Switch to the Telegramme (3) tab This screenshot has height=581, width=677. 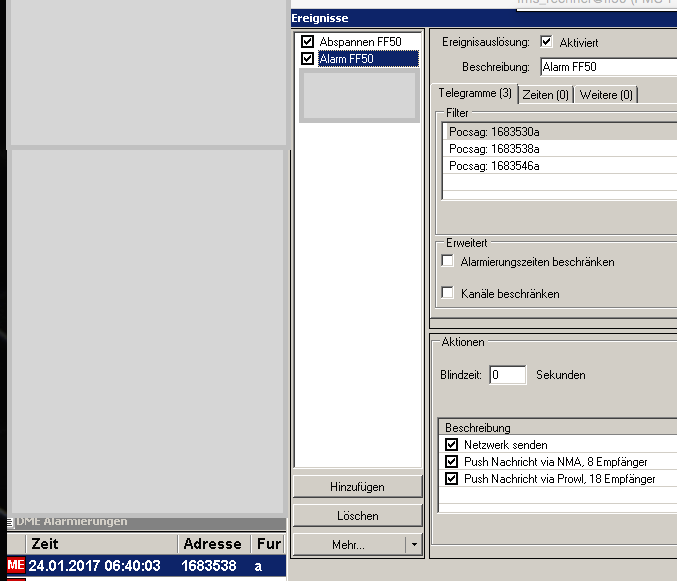tap(475, 93)
